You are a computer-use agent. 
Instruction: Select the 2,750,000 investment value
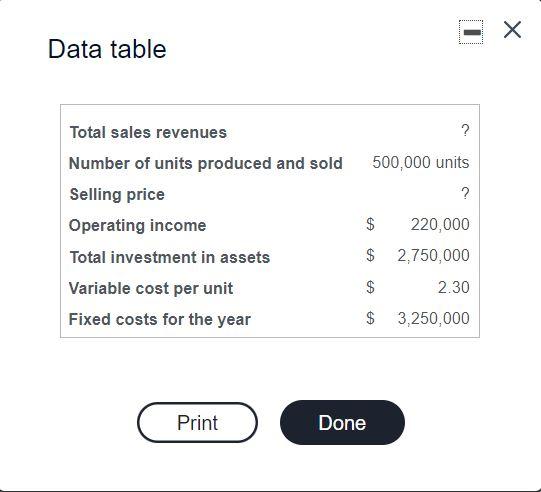point(433,256)
